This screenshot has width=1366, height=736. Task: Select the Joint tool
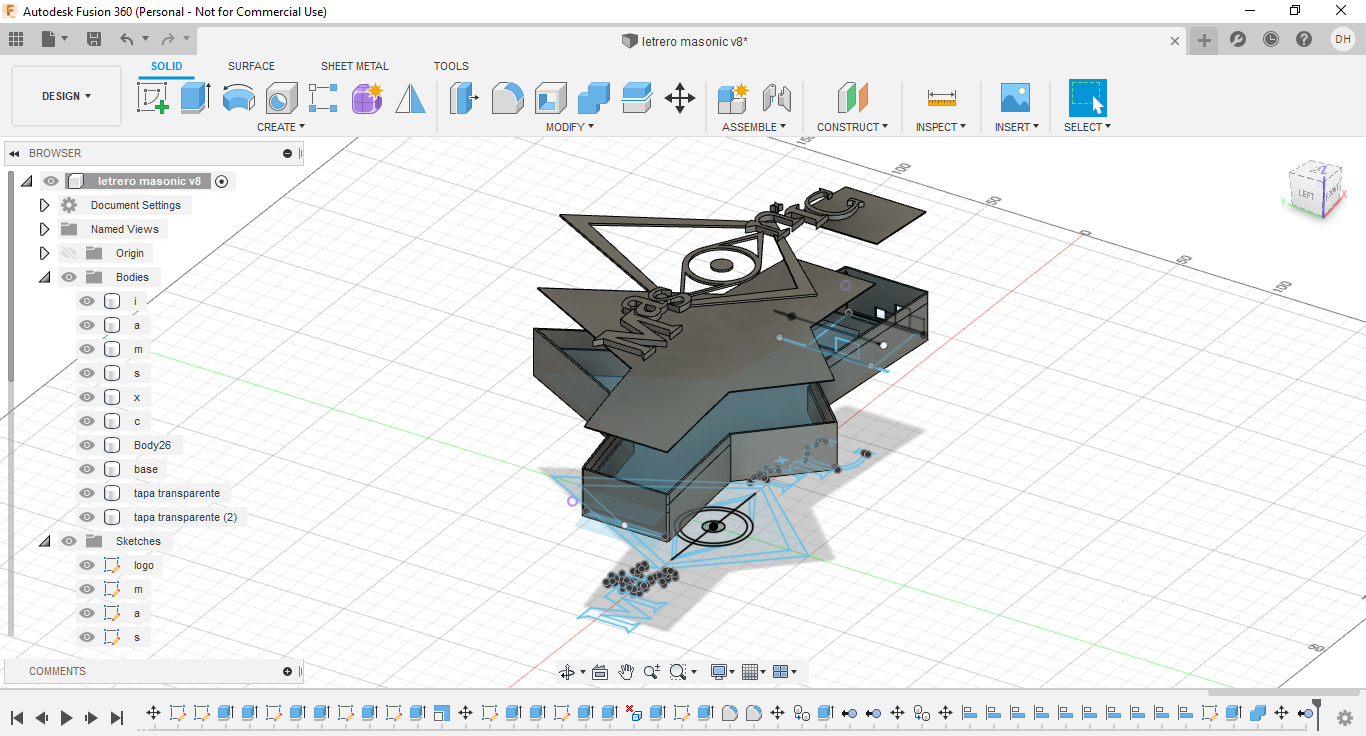pos(776,98)
